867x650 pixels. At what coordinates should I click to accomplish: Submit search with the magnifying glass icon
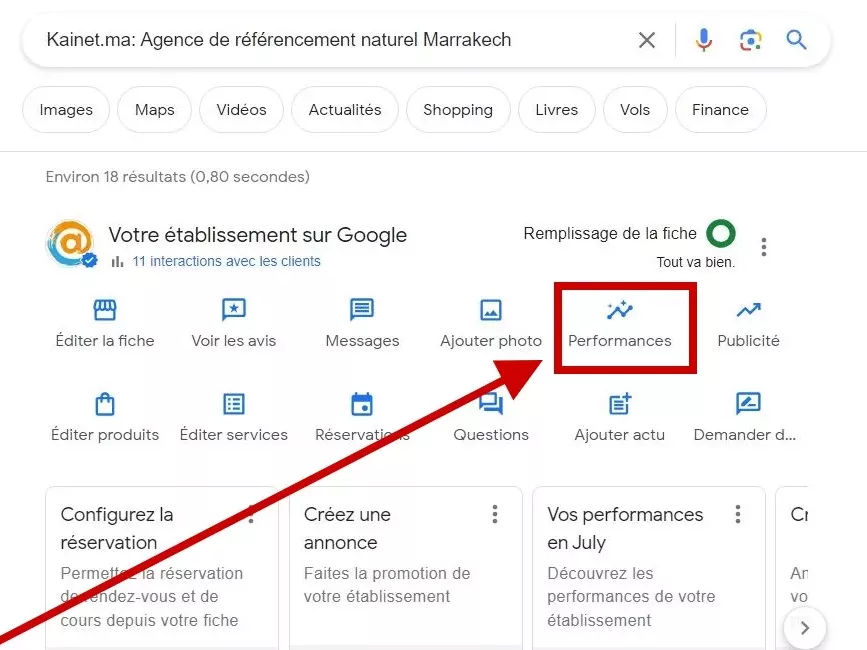click(x=796, y=40)
